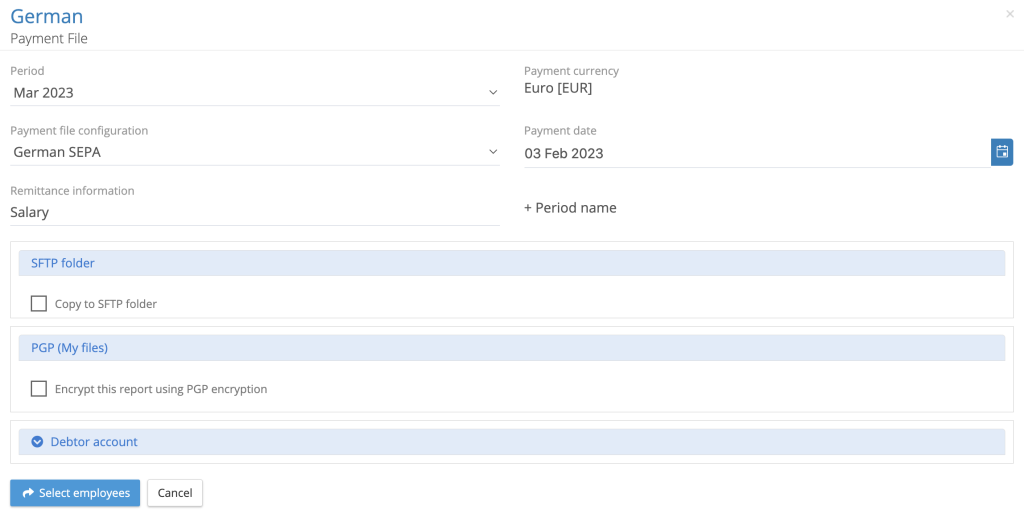
Task: Open the Period dropdown arrow
Action: [493, 93]
